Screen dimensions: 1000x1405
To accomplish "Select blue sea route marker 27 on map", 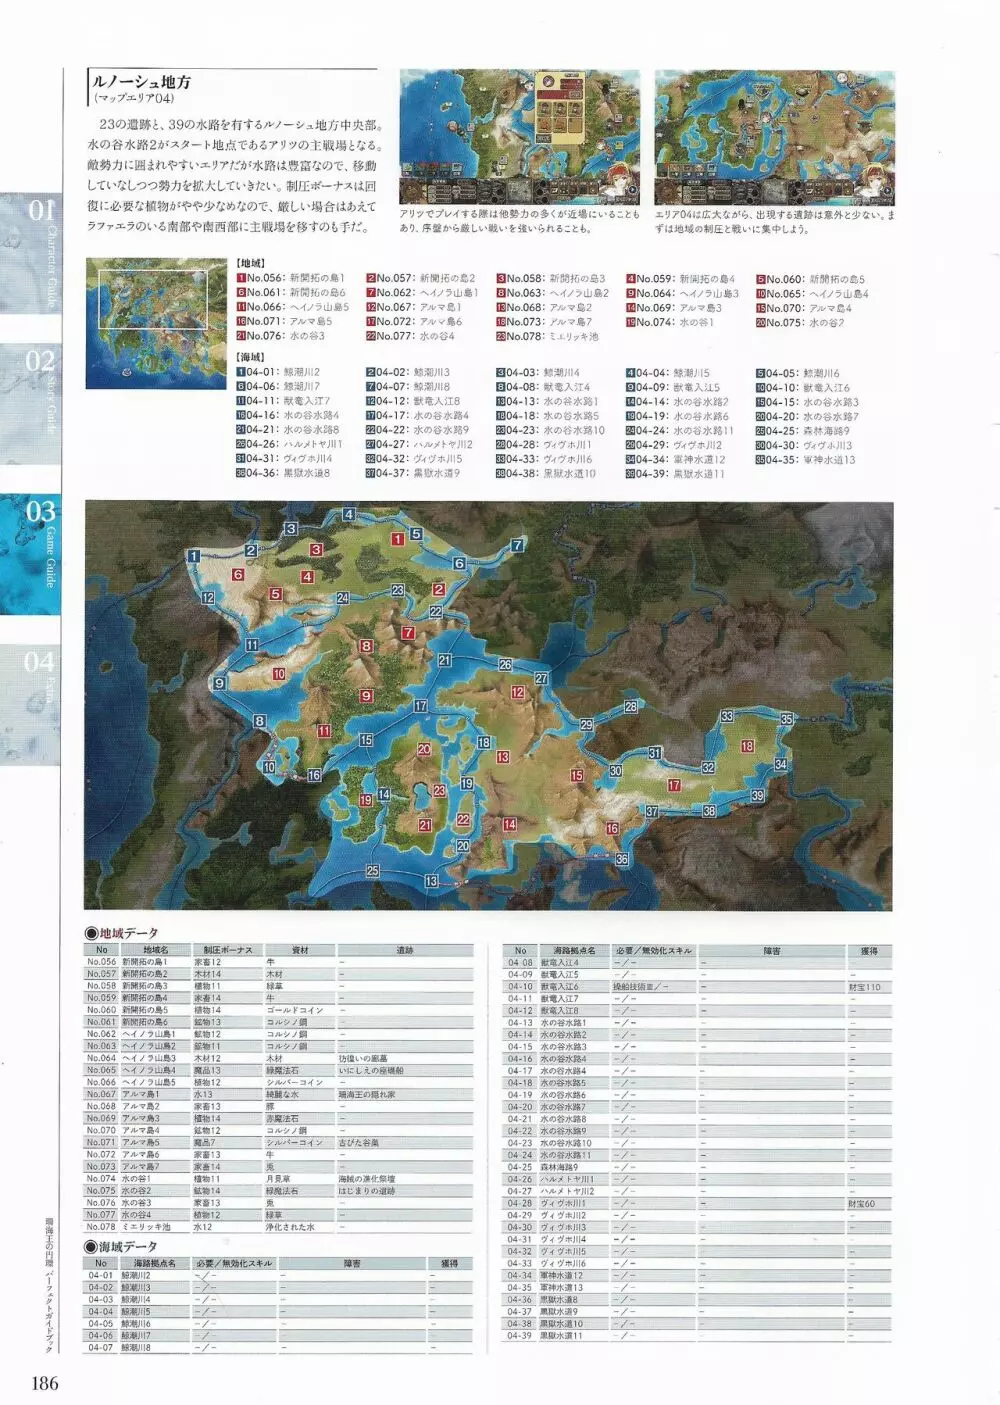I will click(541, 678).
